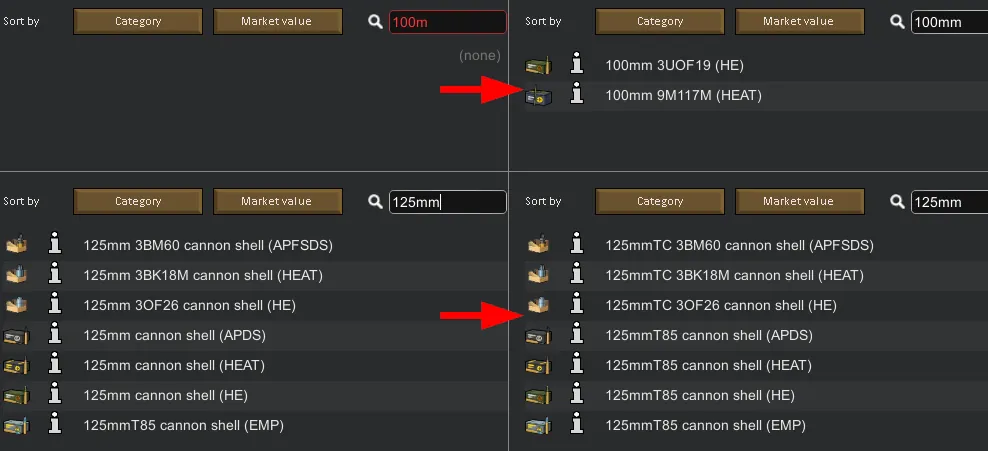Click the 125mm cannon shell (APDS) item icon
The image size is (988, 451).
(x=16, y=336)
